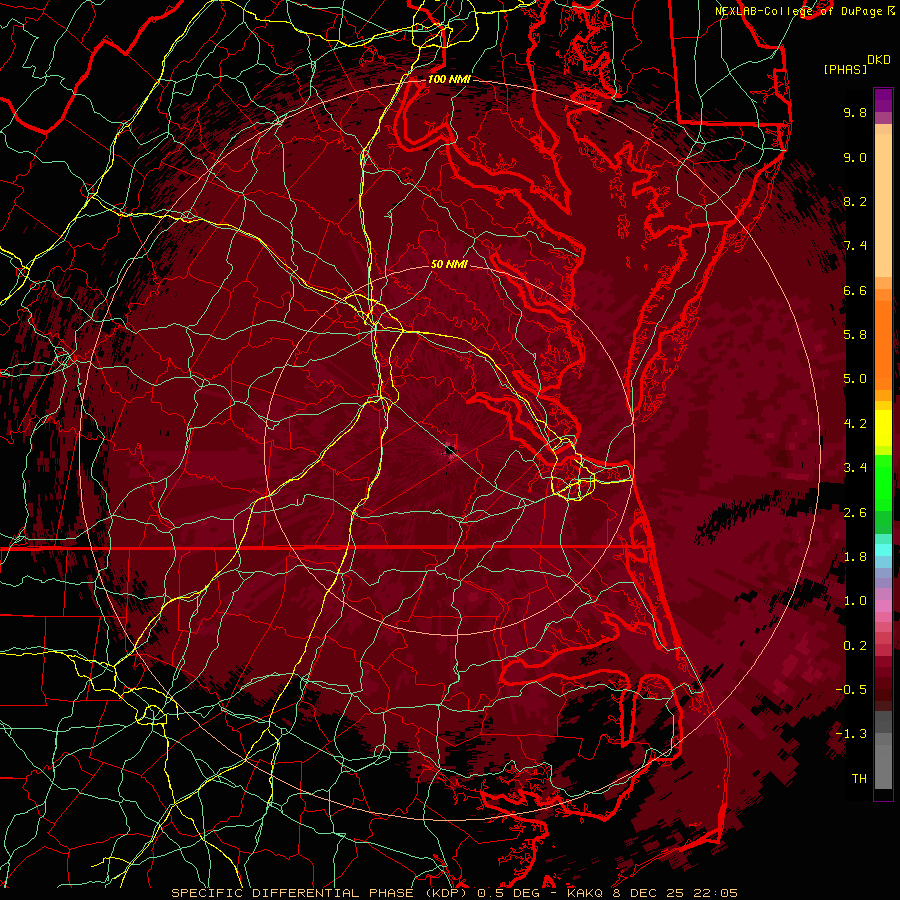Click the -0.5 scale value
The height and width of the screenshot is (900, 900).
851,690
